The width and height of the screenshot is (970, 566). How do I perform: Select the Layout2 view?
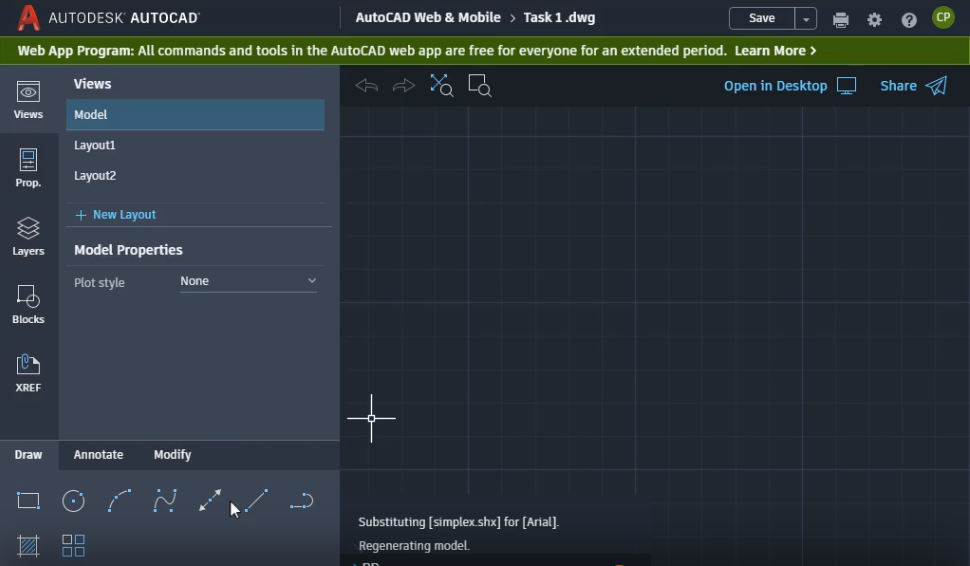click(195, 176)
